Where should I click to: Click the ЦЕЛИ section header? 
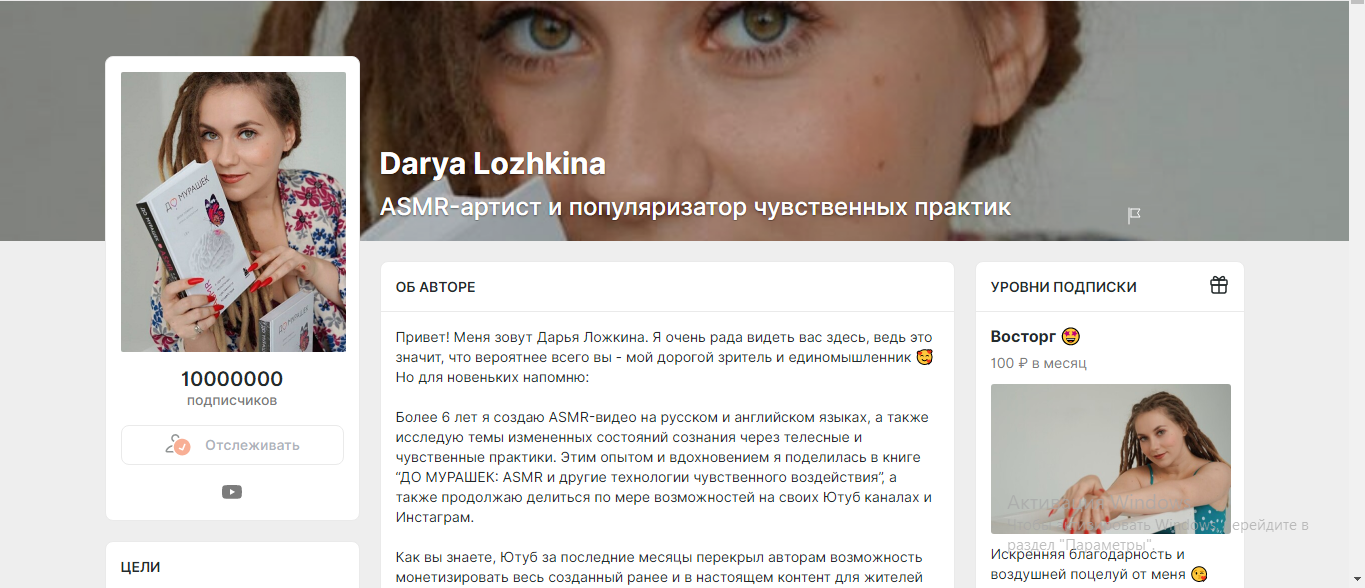140,567
